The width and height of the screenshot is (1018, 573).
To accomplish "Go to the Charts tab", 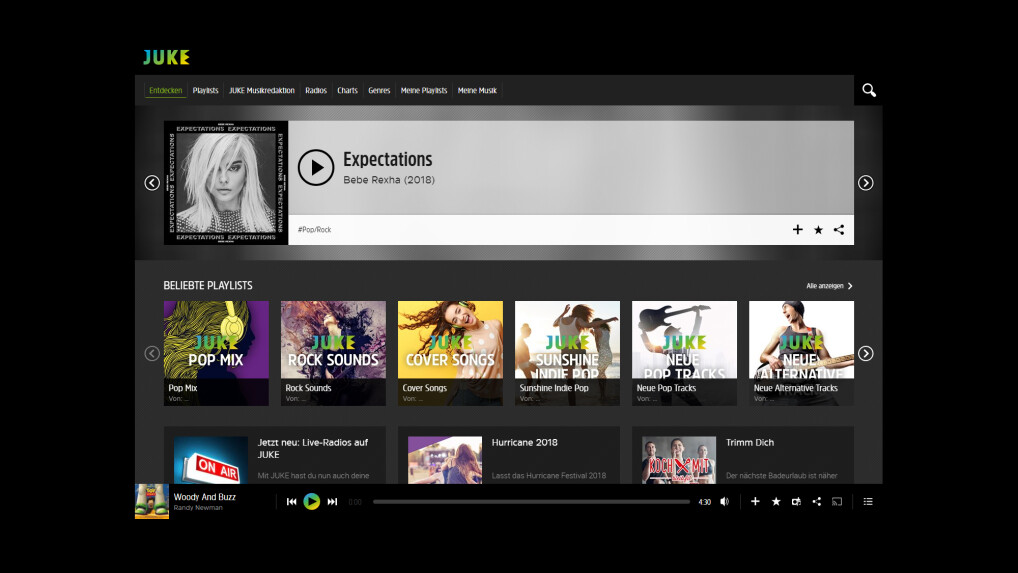I will point(347,91).
